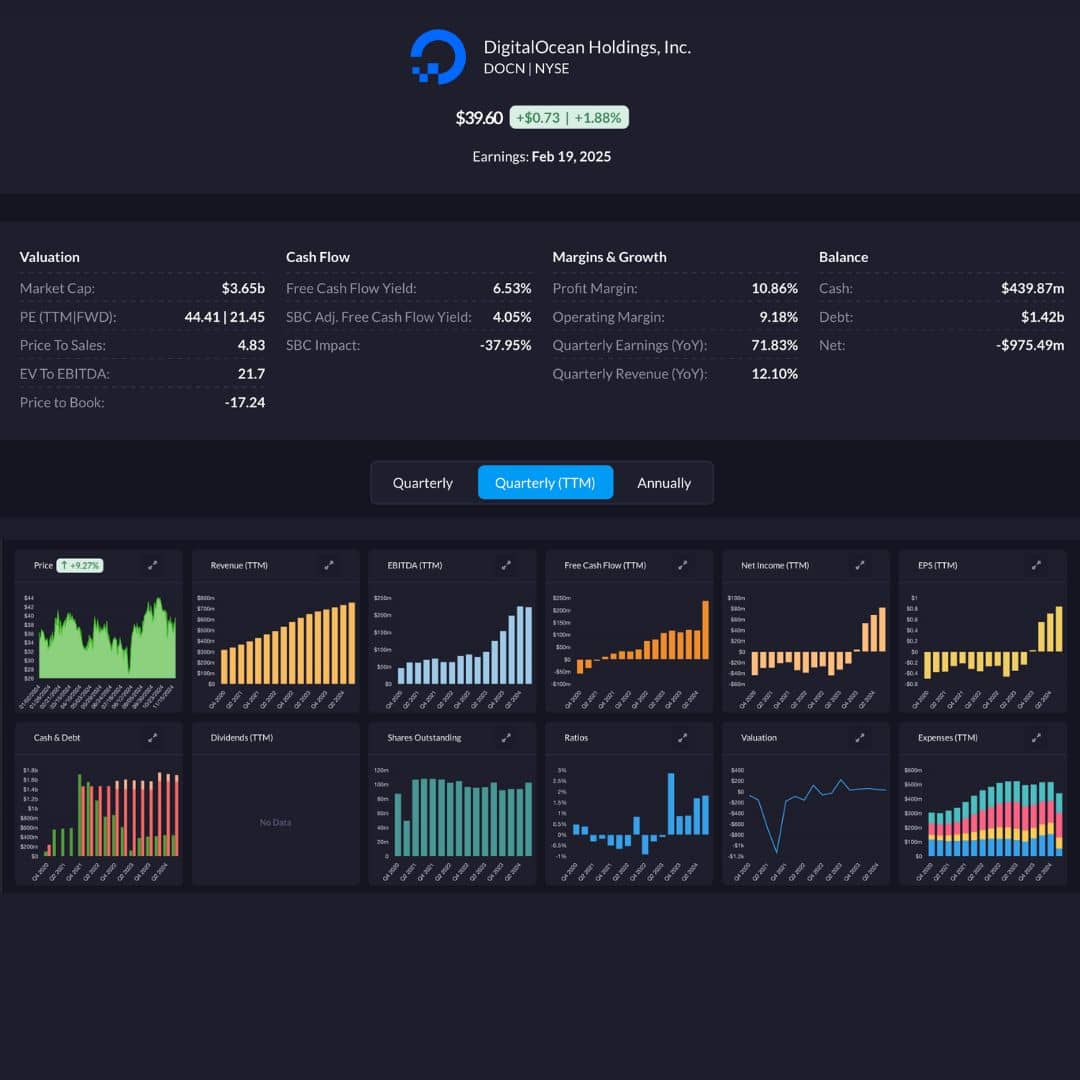The height and width of the screenshot is (1080, 1080).
Task: Click the Earnings: Feb 19, 2025 date
Action: click(541, 156)
